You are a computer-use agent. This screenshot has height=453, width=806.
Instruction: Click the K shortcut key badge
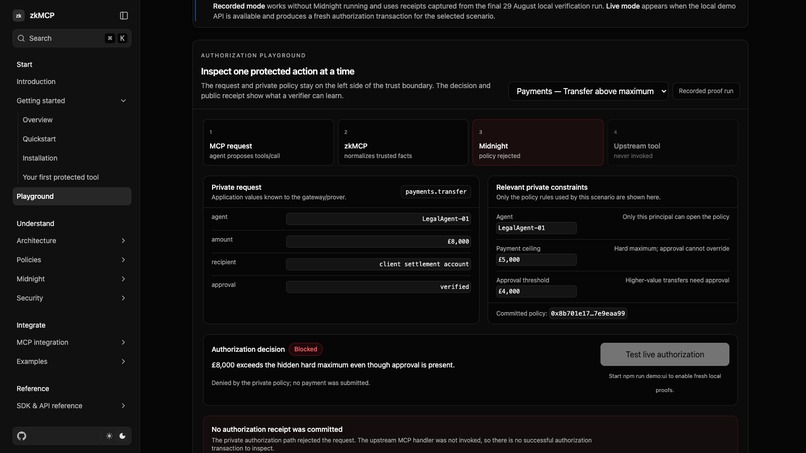[122, 38]
